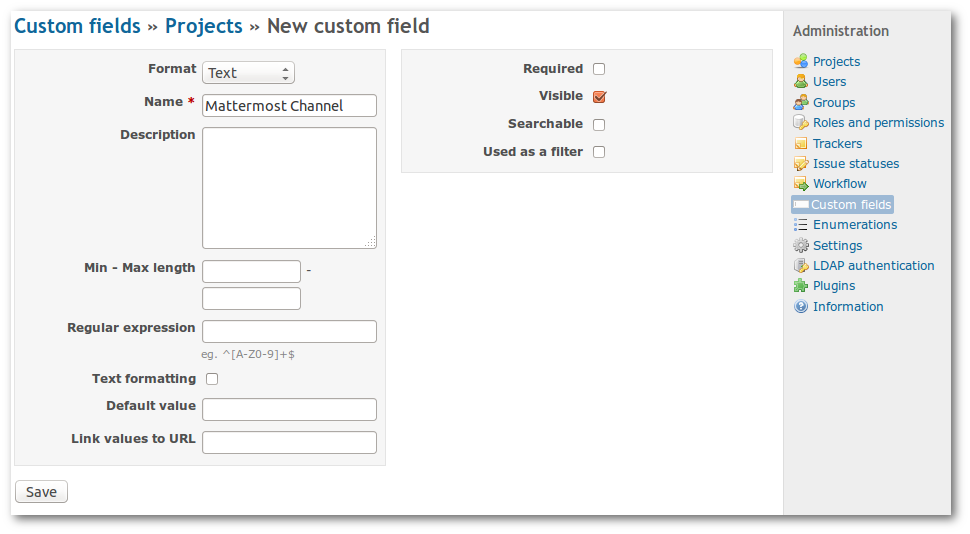Open the Enumerations menu item
This screenshot has width=970, height=534.
[x=855, y=225]
